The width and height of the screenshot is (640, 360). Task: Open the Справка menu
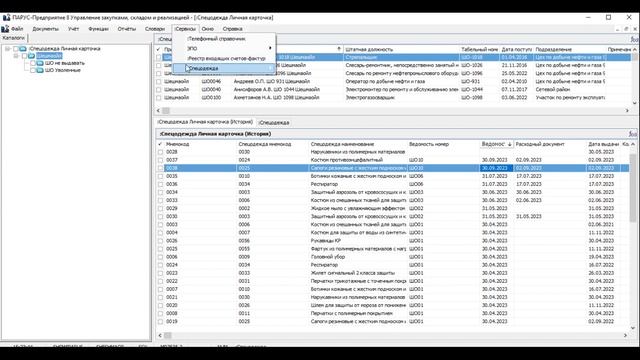point(233,29)
